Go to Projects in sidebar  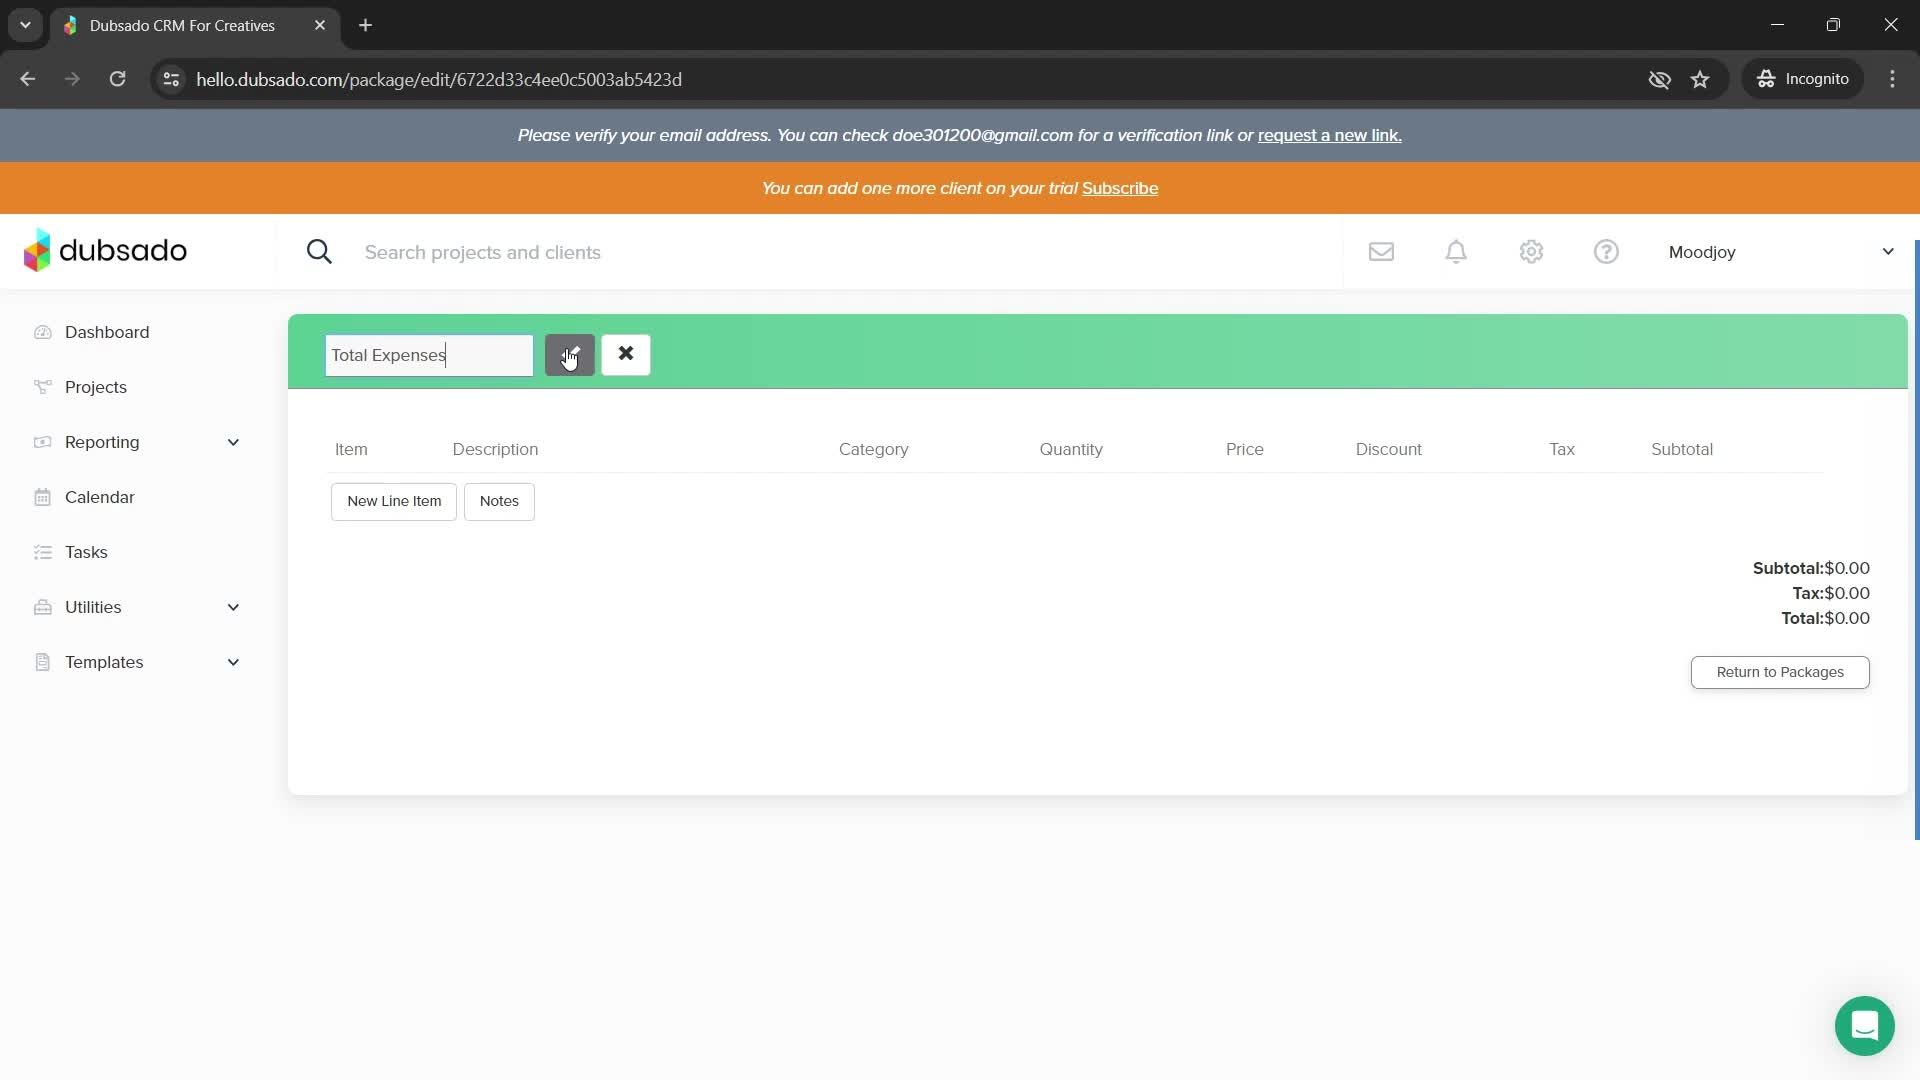coord(96,387)
